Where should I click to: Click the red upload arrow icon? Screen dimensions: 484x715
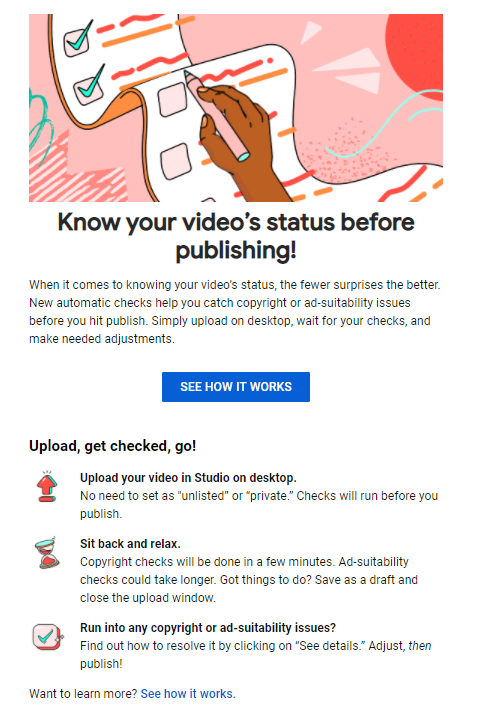47,487
